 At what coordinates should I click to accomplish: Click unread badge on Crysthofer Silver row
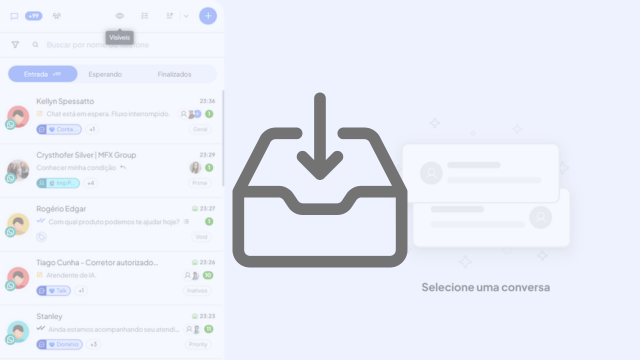[209, 168]
